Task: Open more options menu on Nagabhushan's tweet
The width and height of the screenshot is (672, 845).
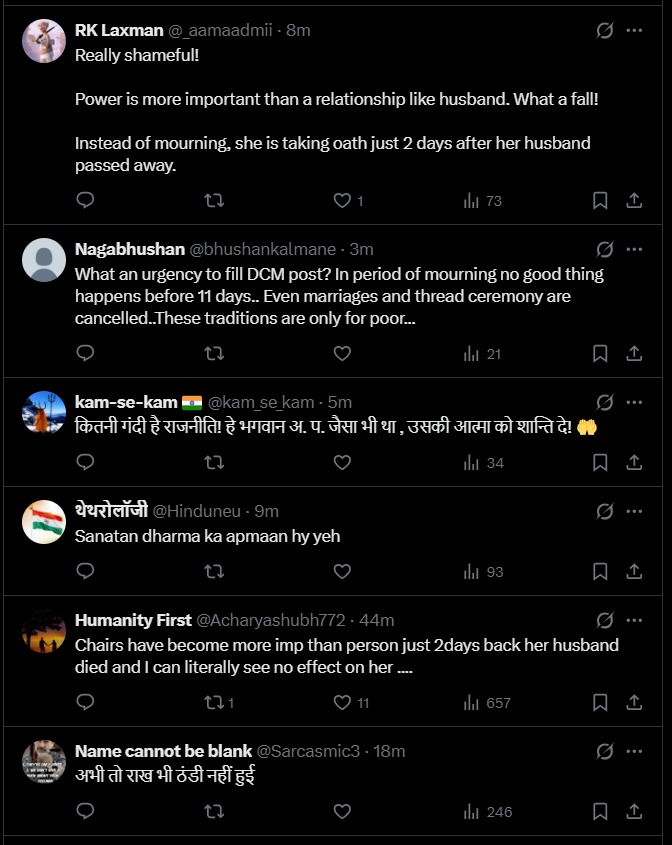Action: point(634,249)
